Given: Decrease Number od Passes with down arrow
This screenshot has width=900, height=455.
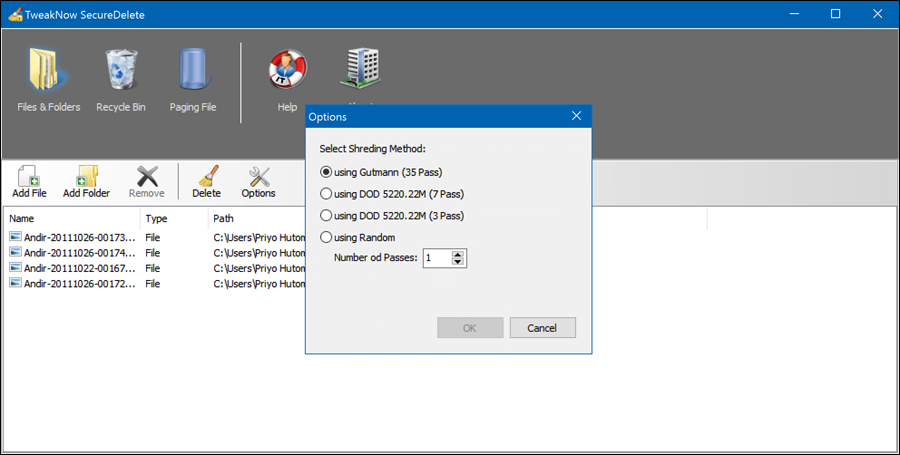Looking at the screenshot, I should [x=457, y=262].
